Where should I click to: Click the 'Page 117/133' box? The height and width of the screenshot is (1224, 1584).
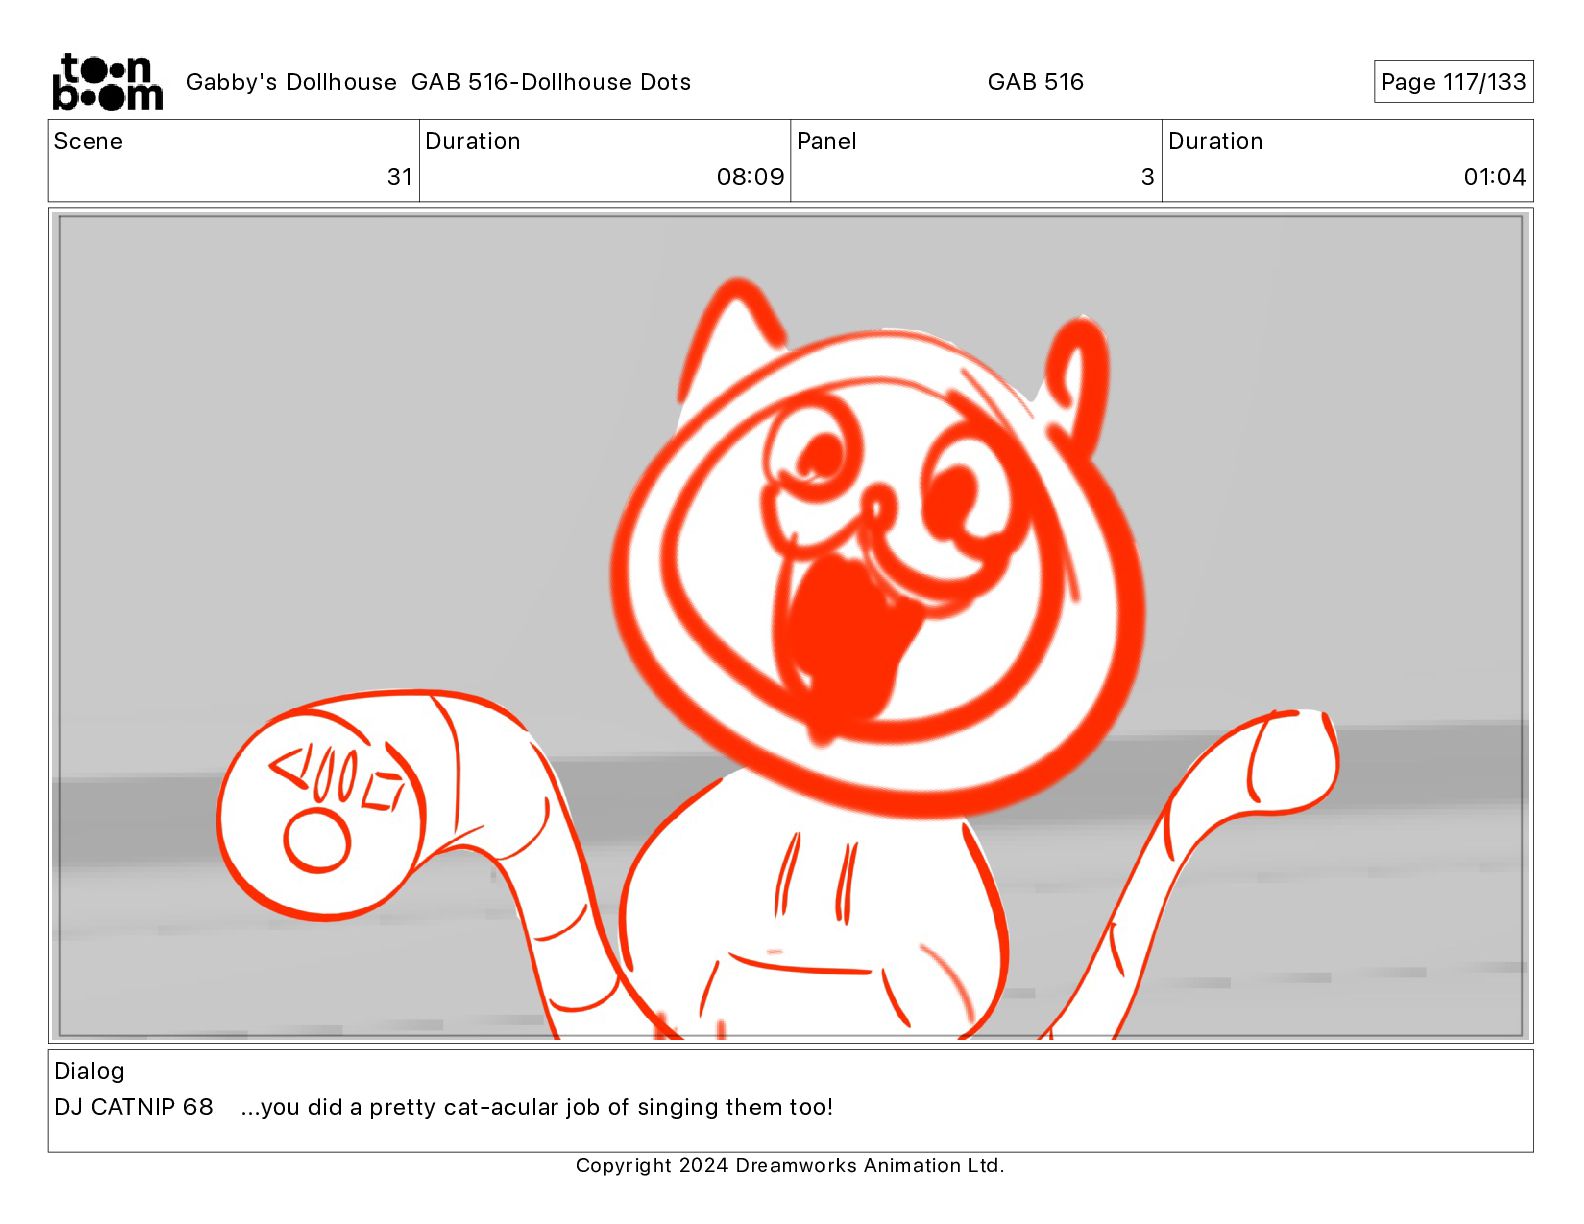click(x=1453, y=82)
